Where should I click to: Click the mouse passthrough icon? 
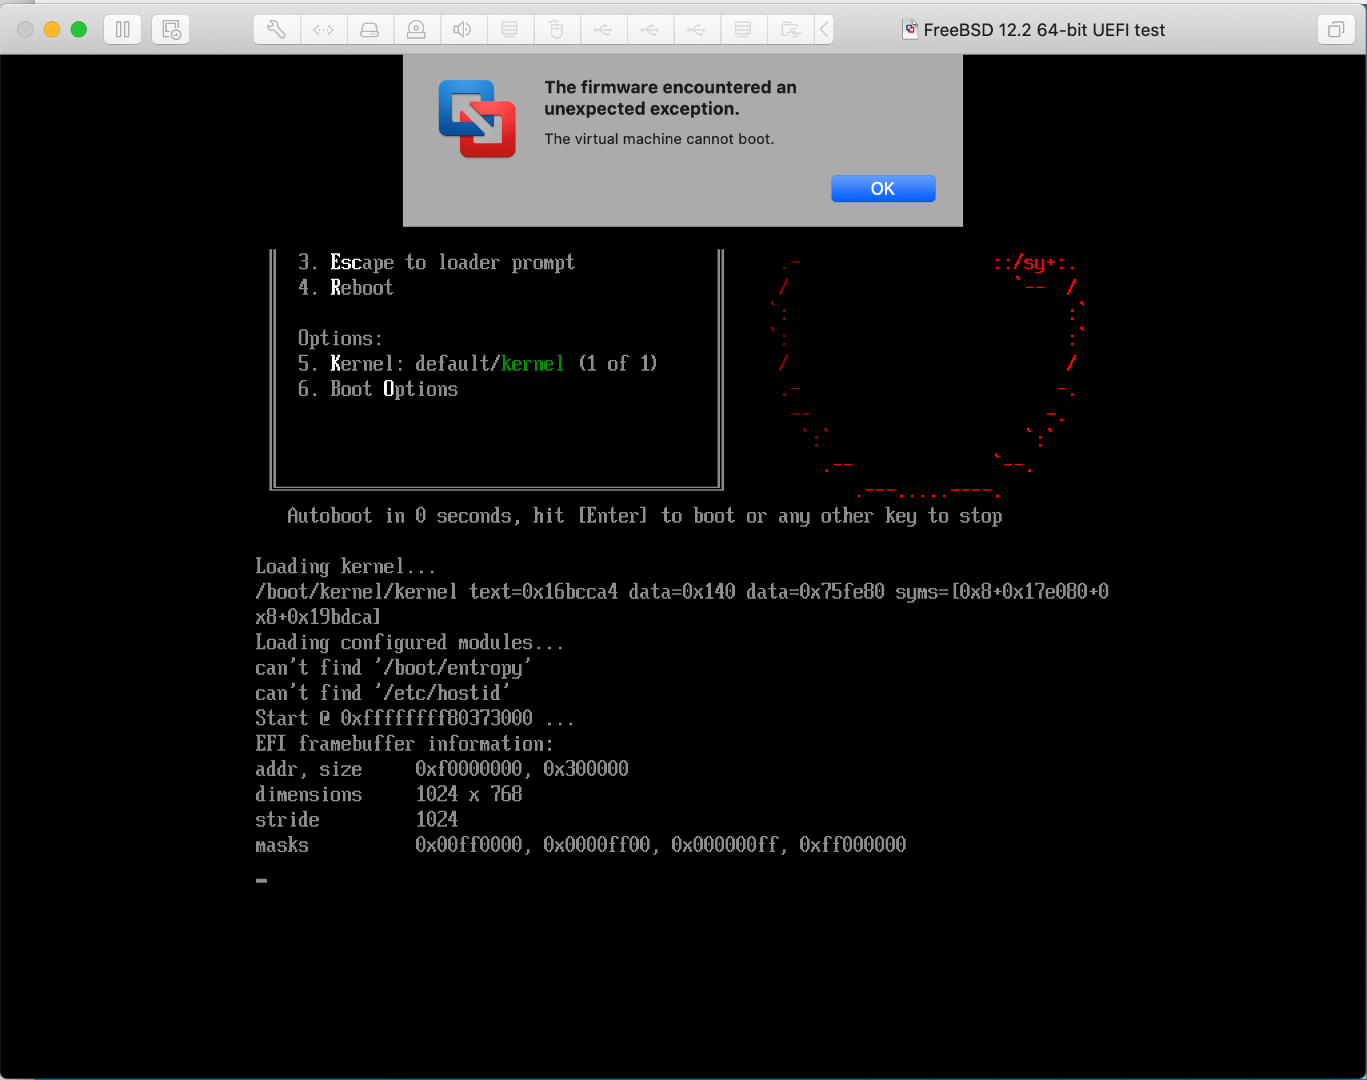coord(557,29)
